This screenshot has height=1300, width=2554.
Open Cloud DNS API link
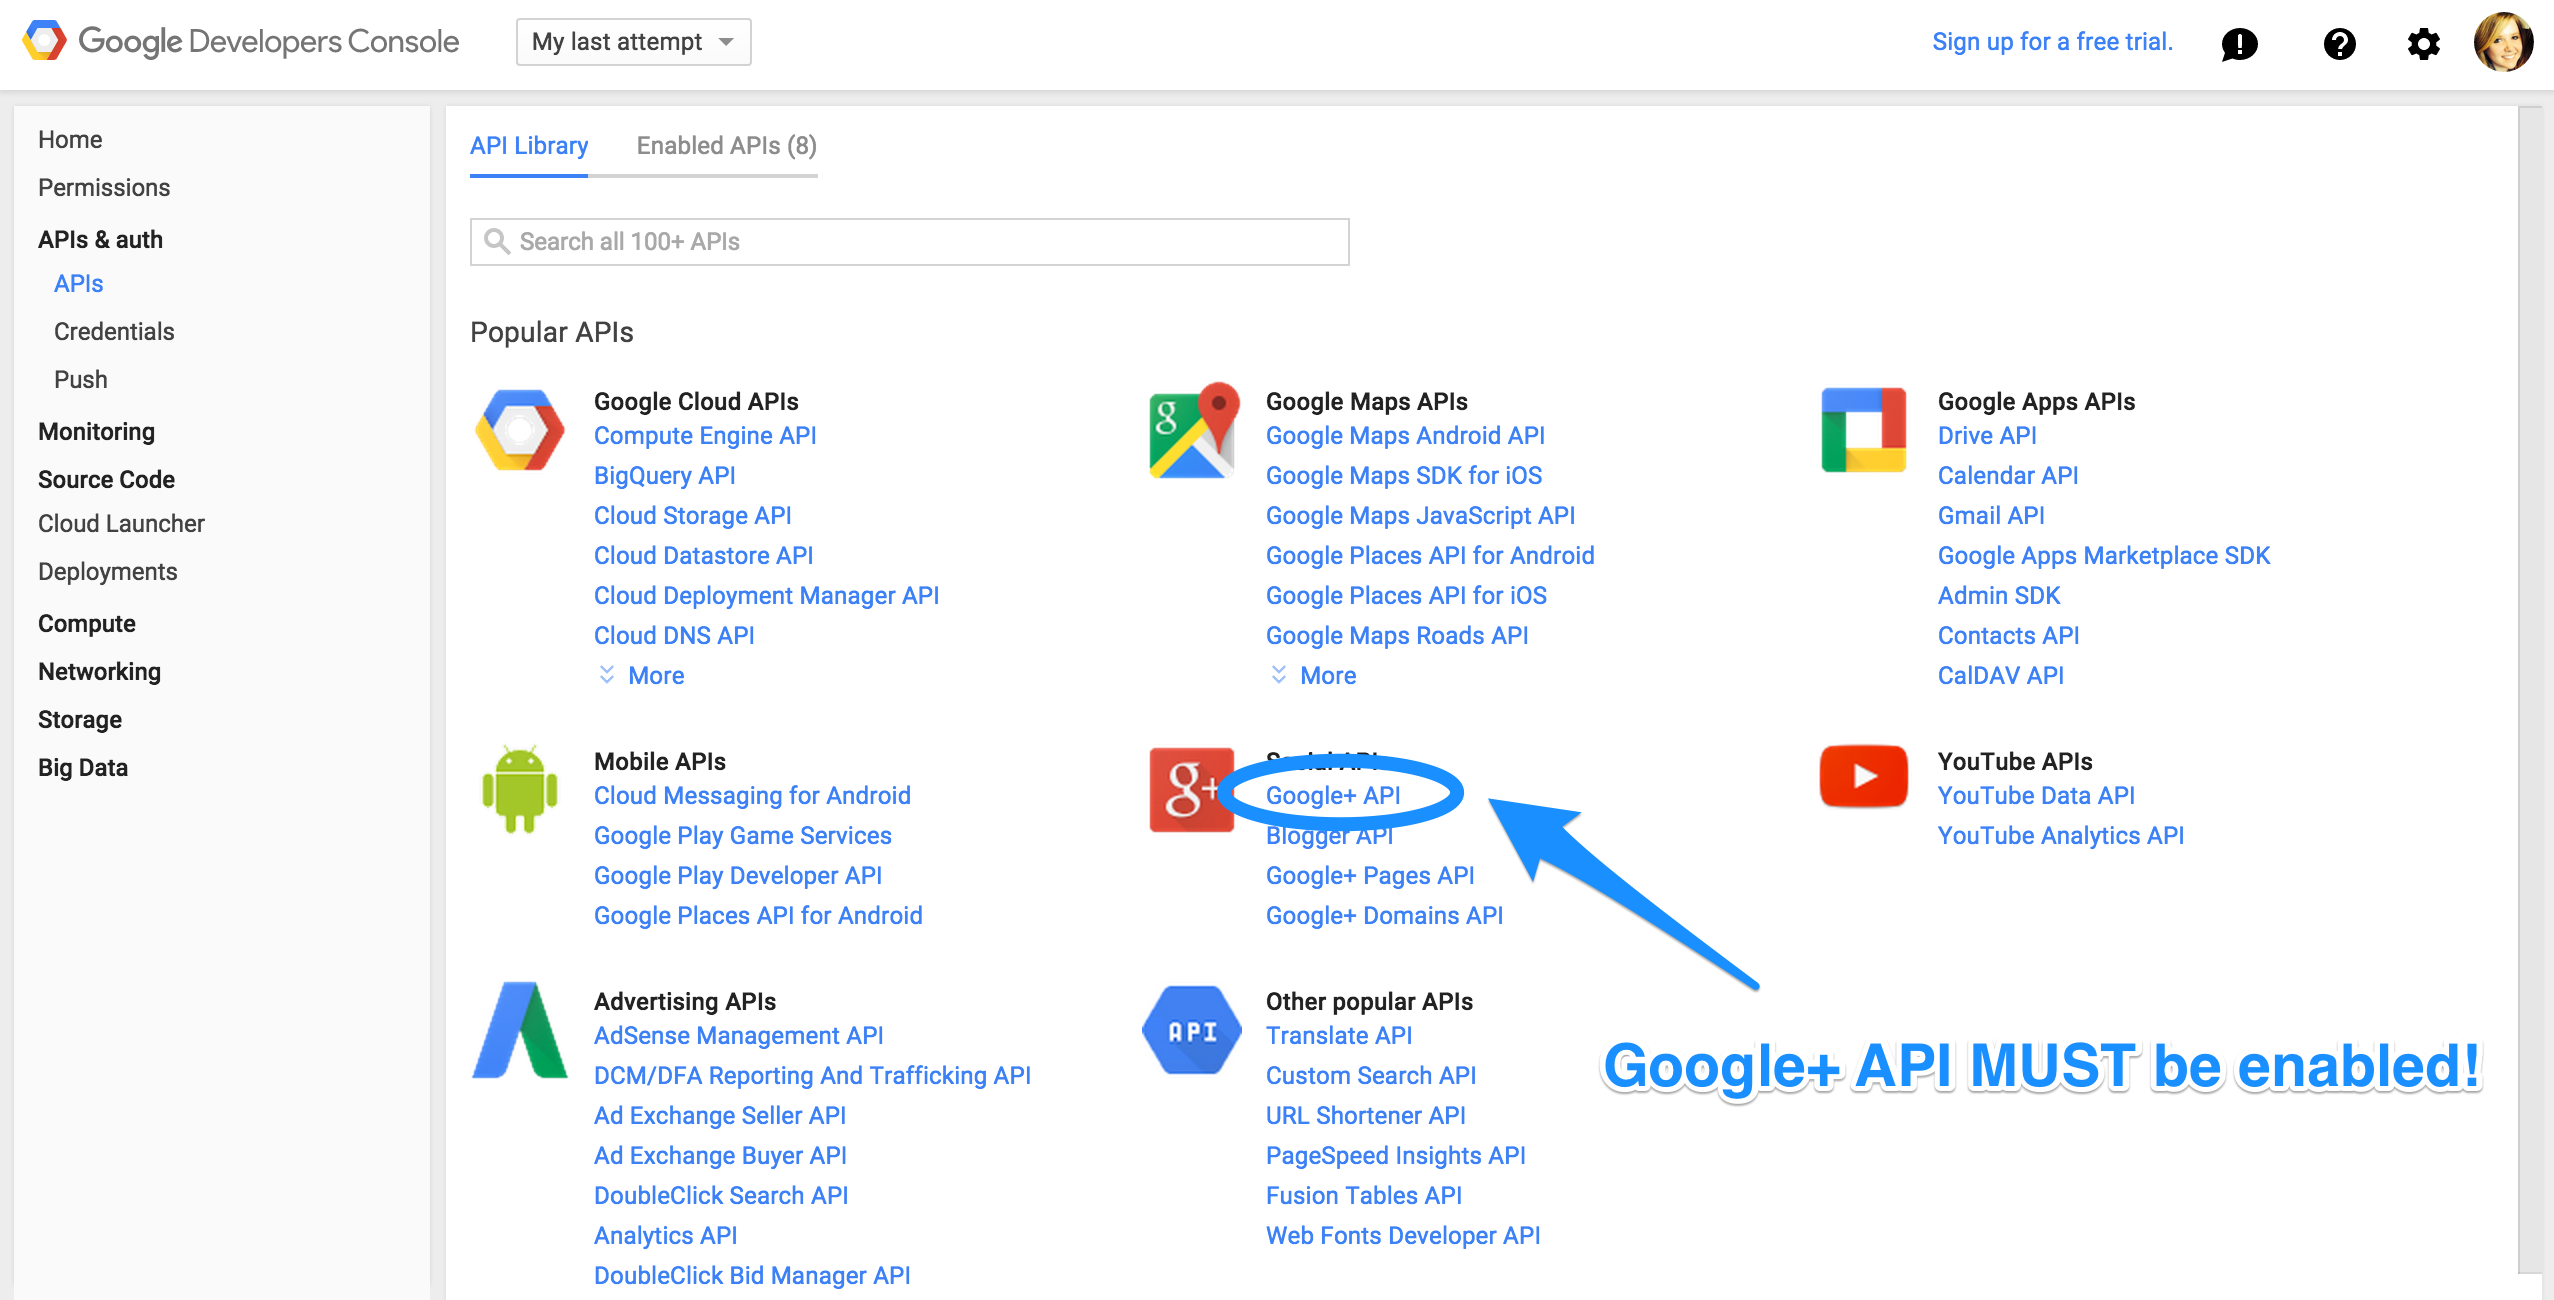(674, 635)
